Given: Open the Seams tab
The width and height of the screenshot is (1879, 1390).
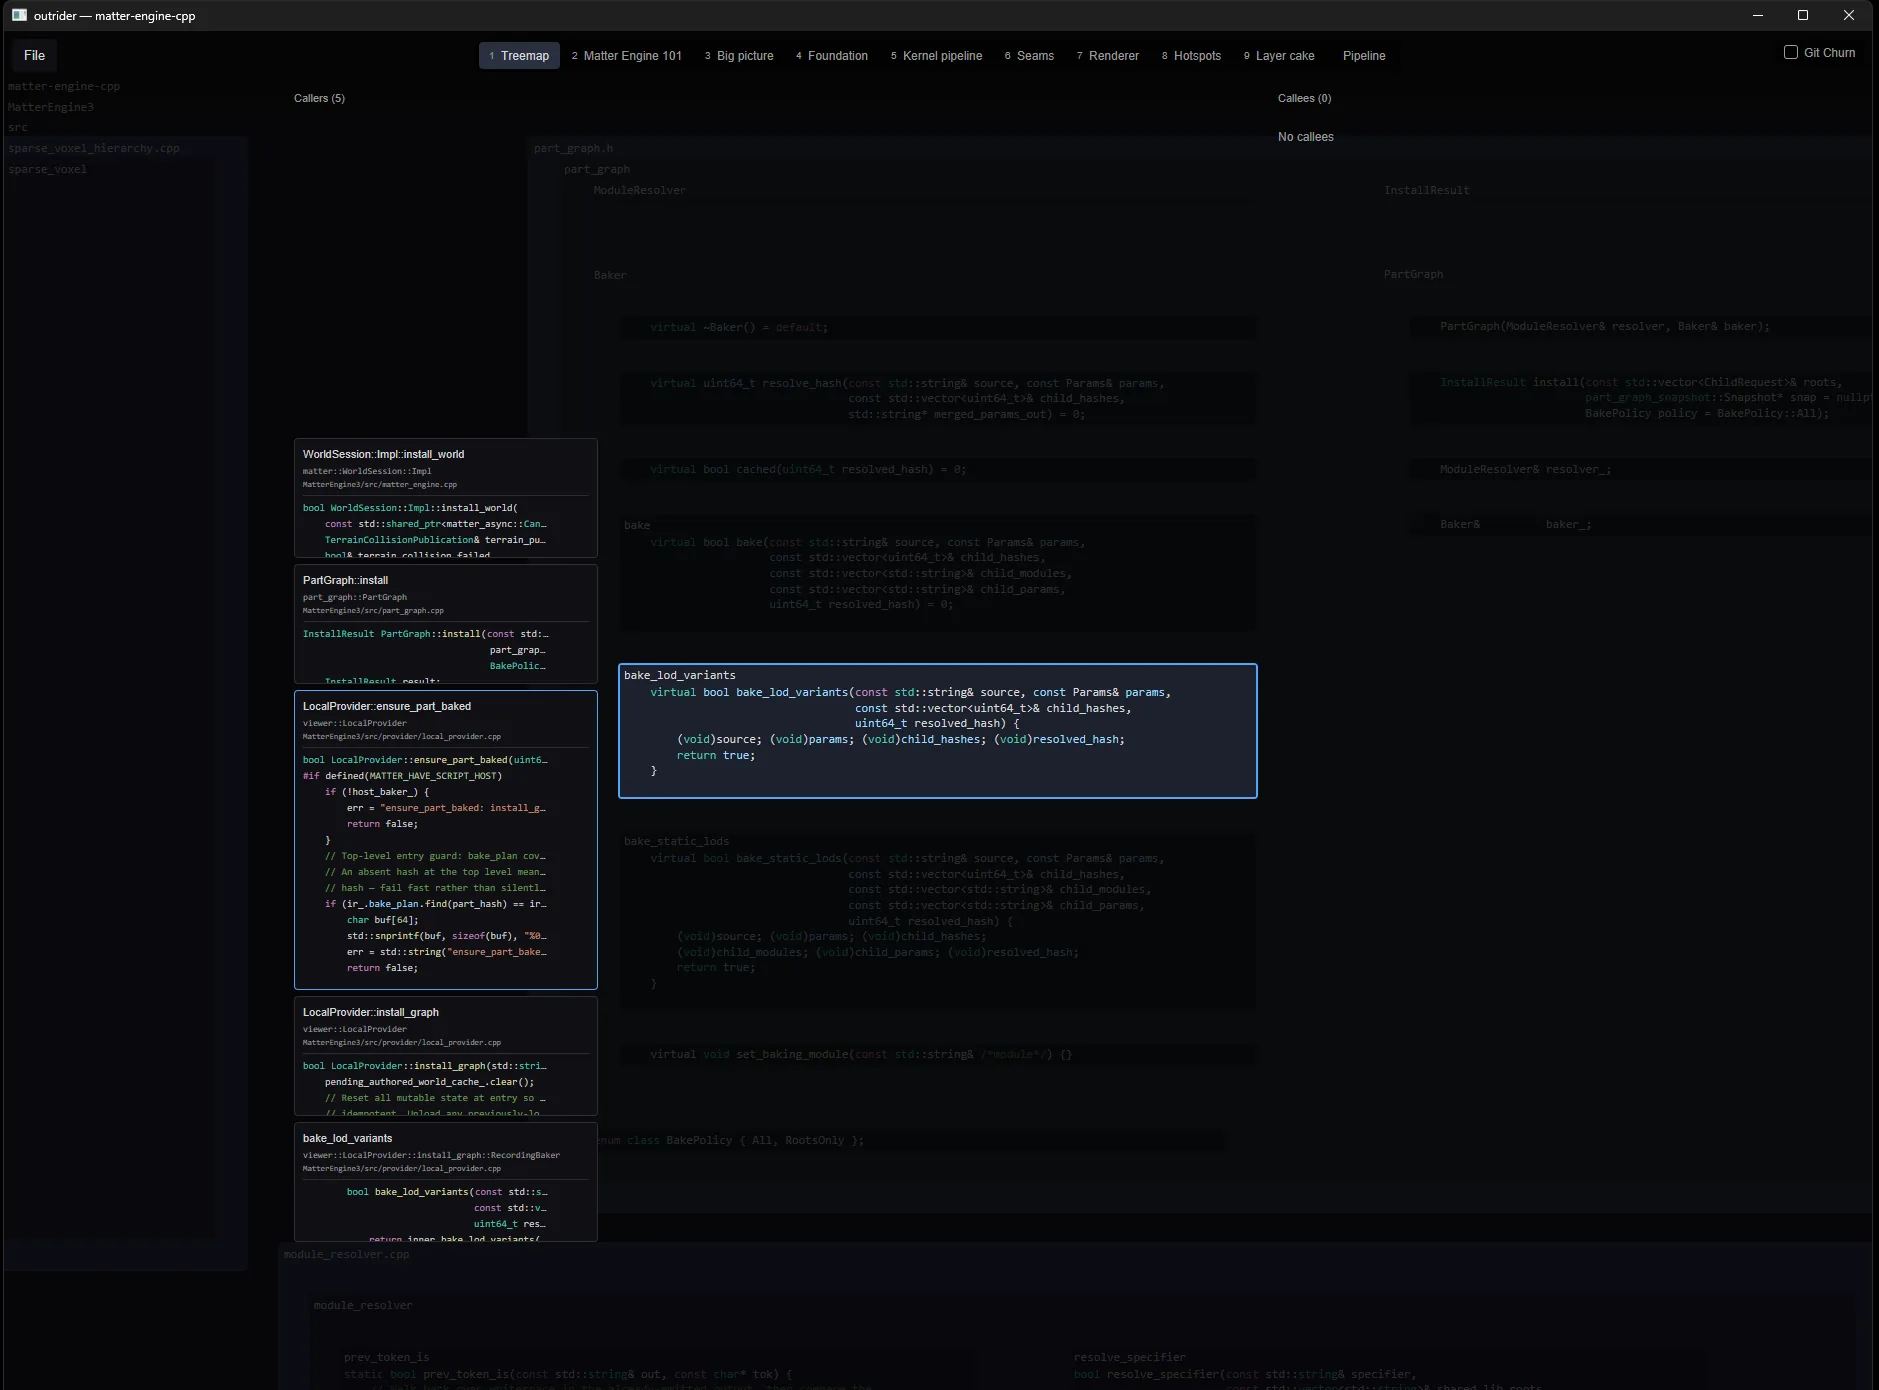Looking at the screenshot, I should [1030, 56].
